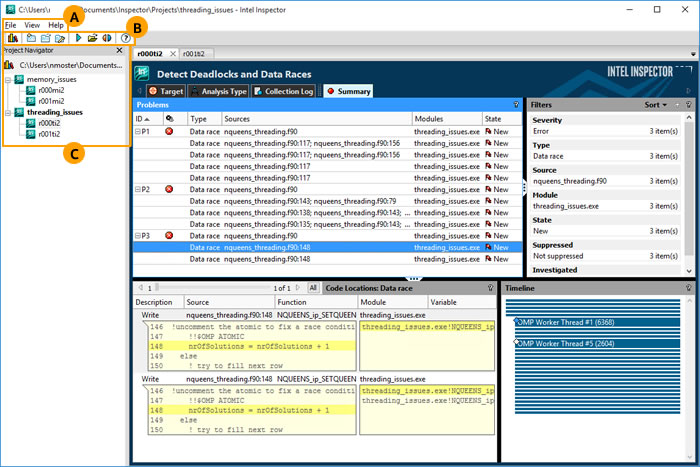Filter by Data race type
The image size is (700, 467).
(548, 156)
